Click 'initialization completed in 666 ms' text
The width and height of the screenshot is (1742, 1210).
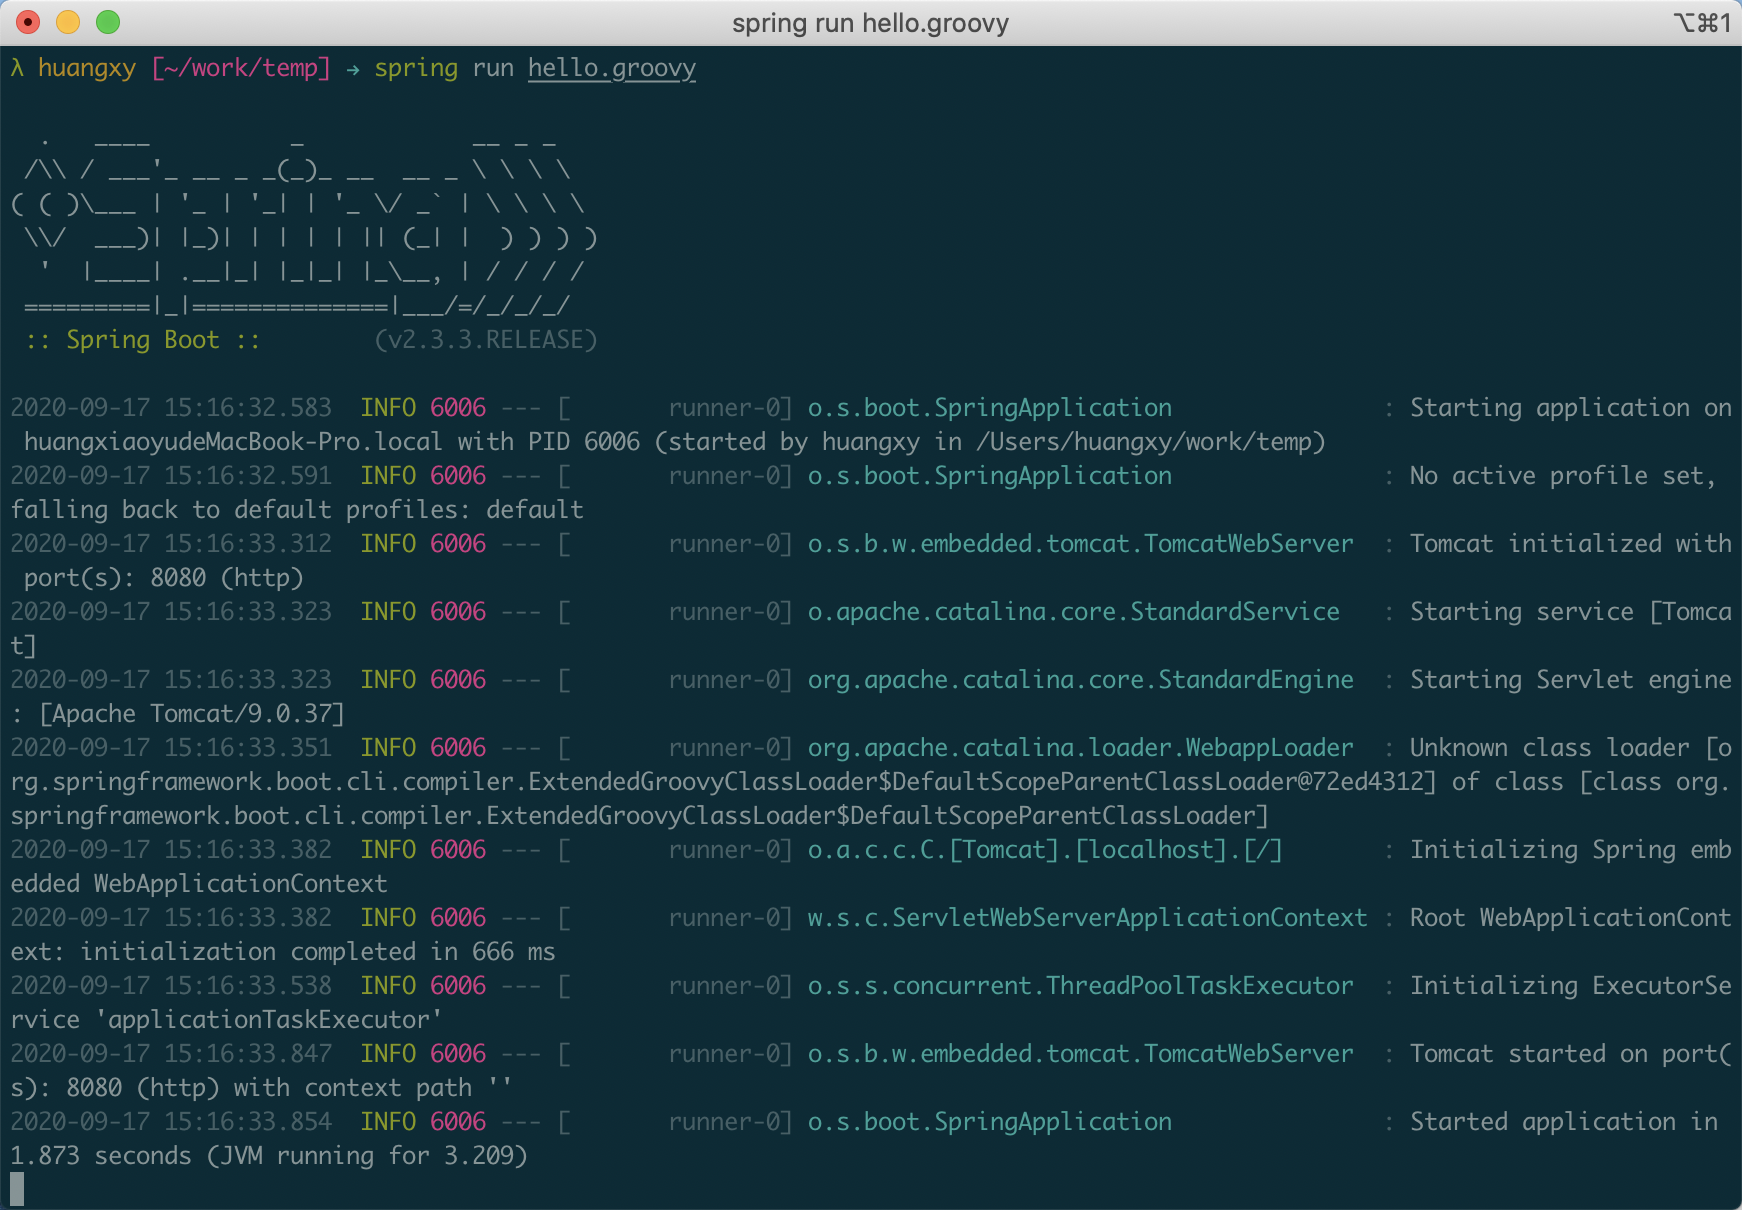(x=318, y=952)
